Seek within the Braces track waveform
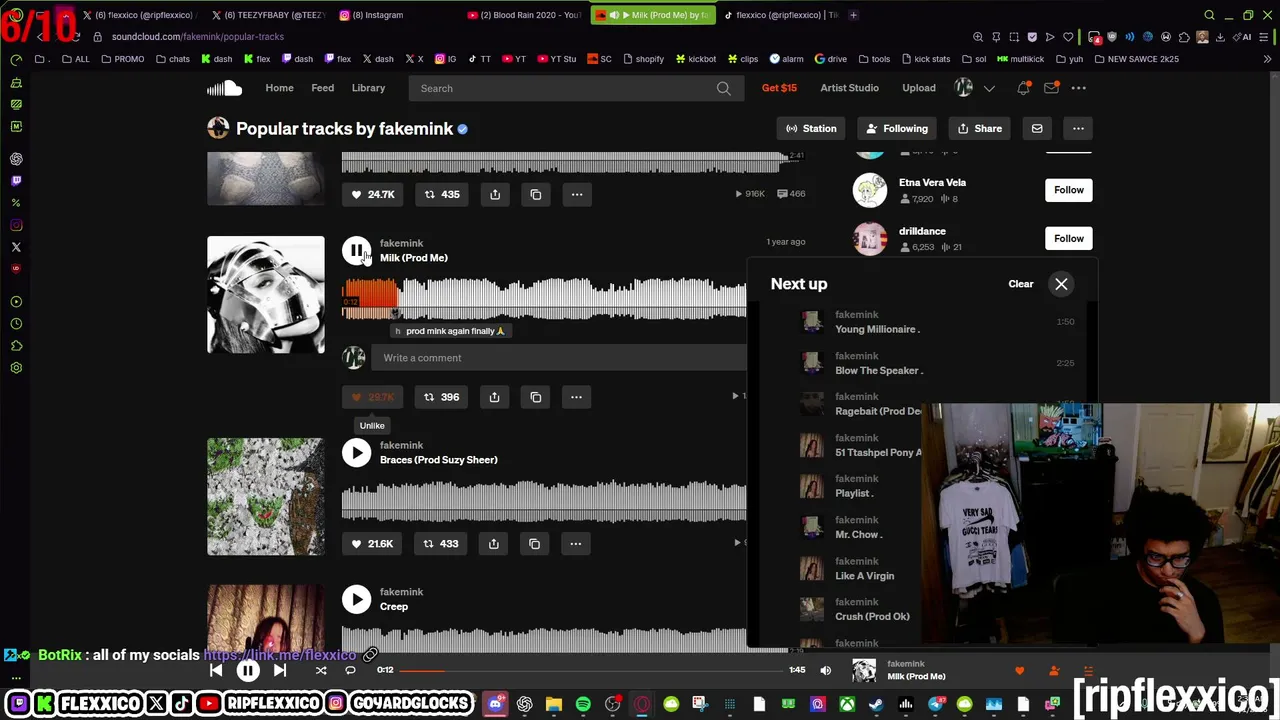Image resolution: width=1280 pixels, height=720 pixels. click(544, 502)
